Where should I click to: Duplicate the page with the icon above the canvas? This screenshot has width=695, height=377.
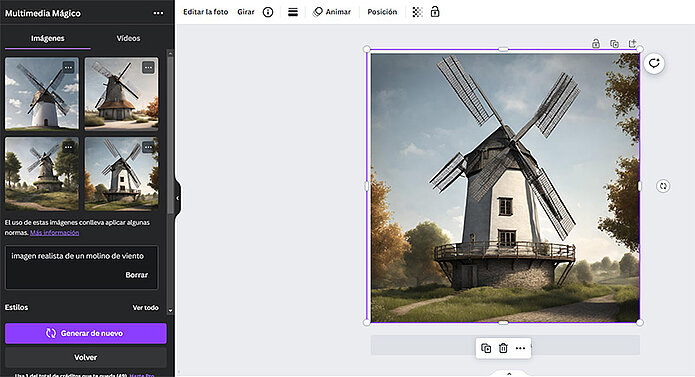coord(614,43)
